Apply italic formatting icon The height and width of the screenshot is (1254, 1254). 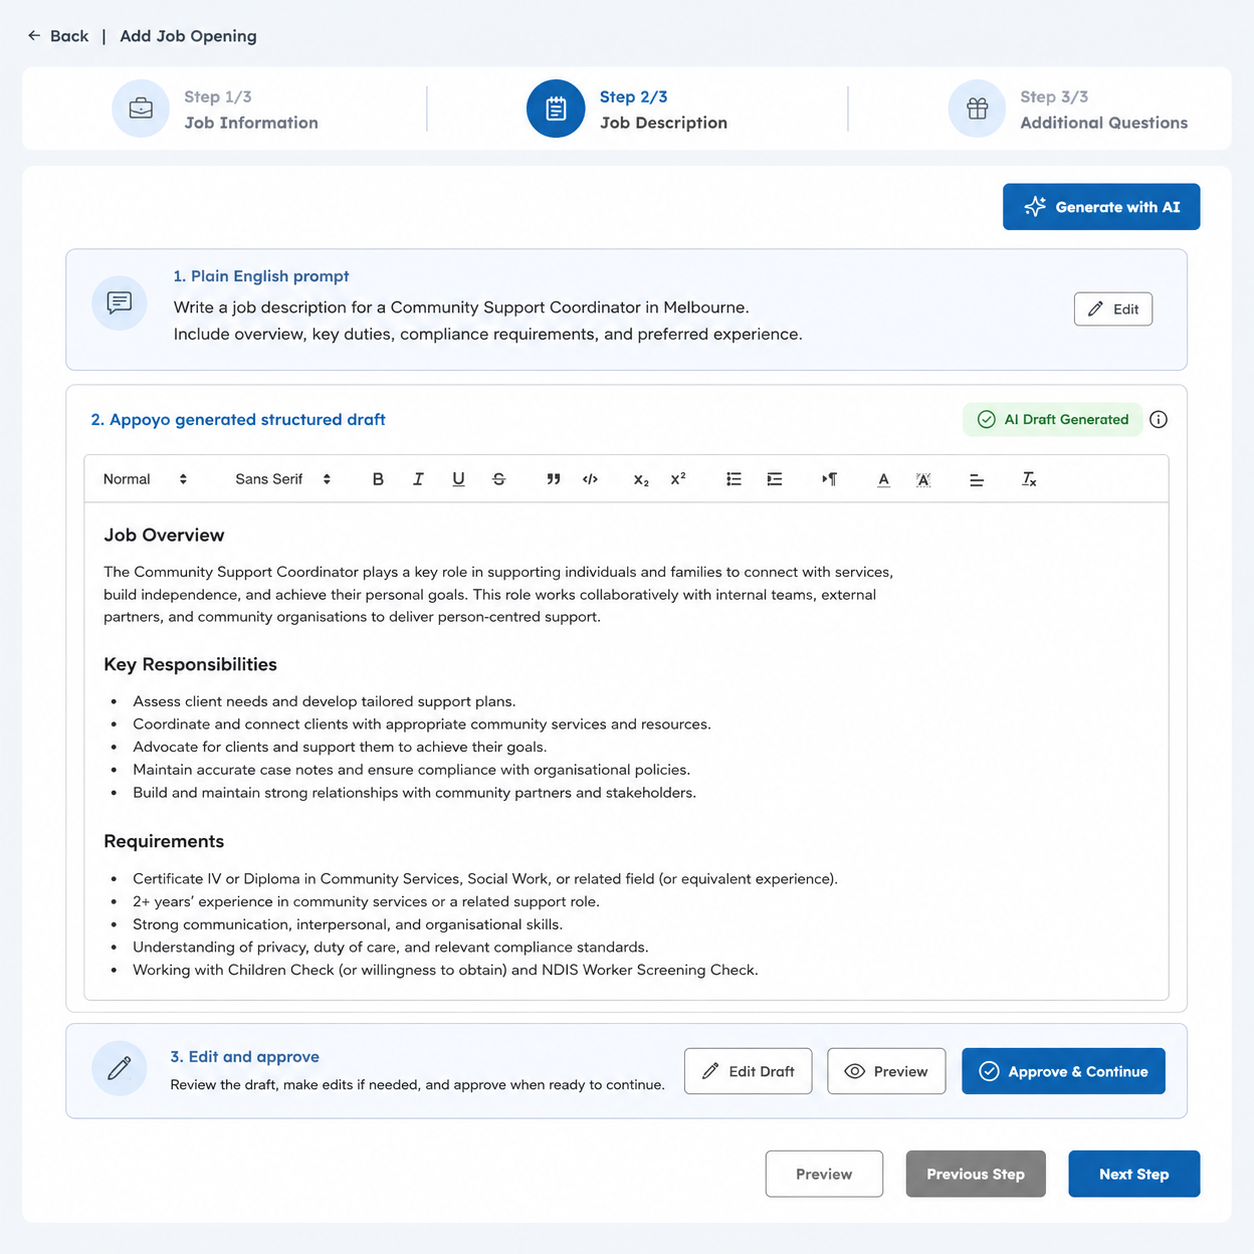pos(418,479)
